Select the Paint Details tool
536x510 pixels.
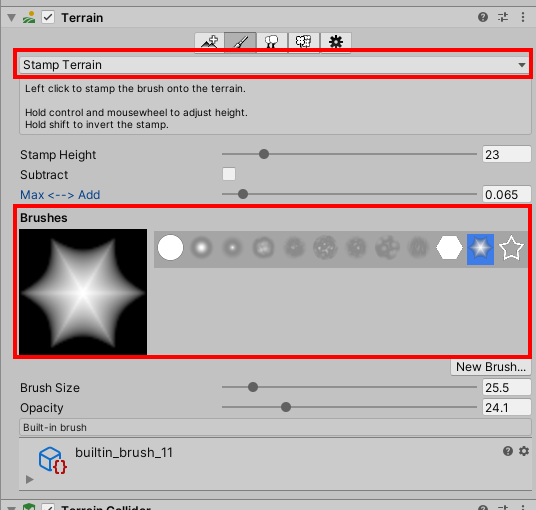(304, 42)
